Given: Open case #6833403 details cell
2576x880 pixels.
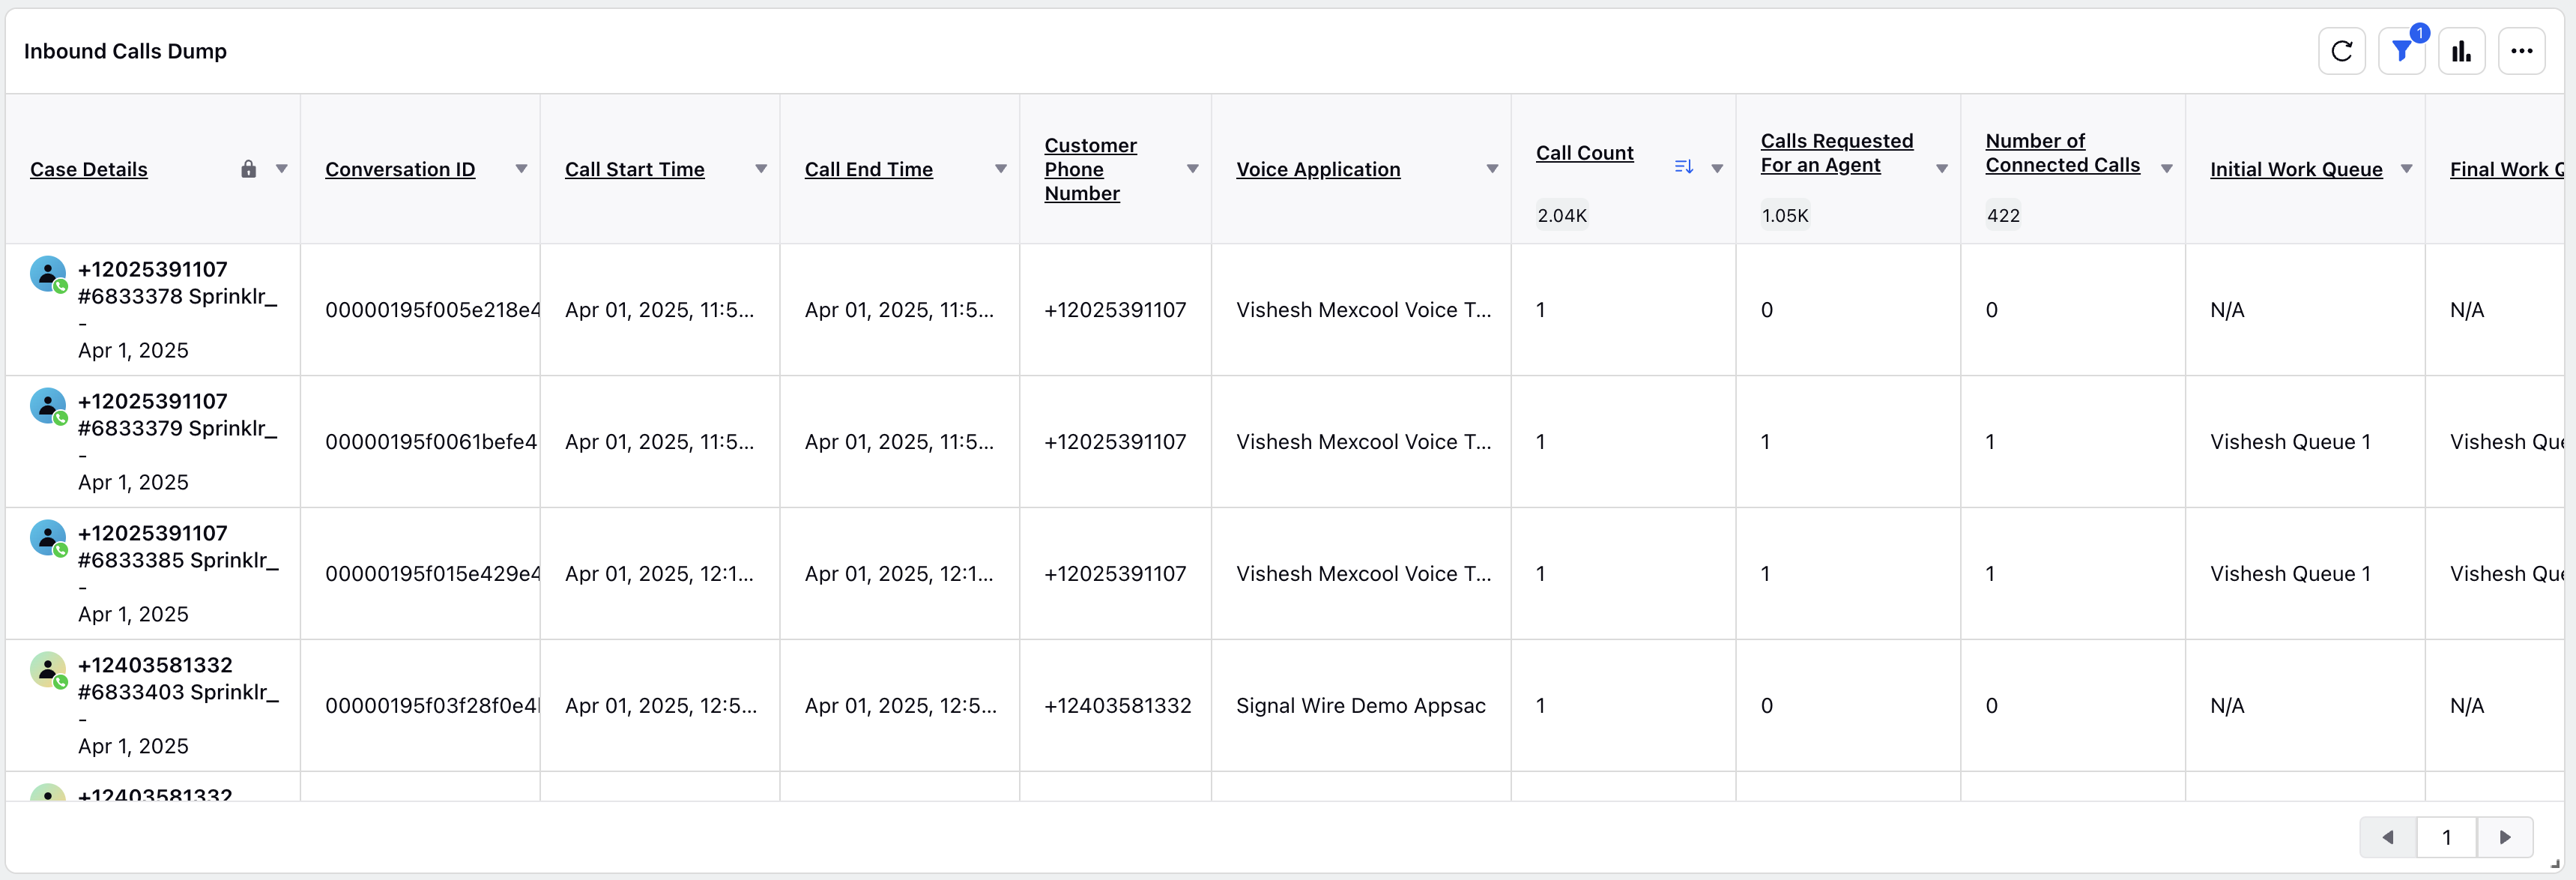Looking at the screenshot, I should 153,705.
